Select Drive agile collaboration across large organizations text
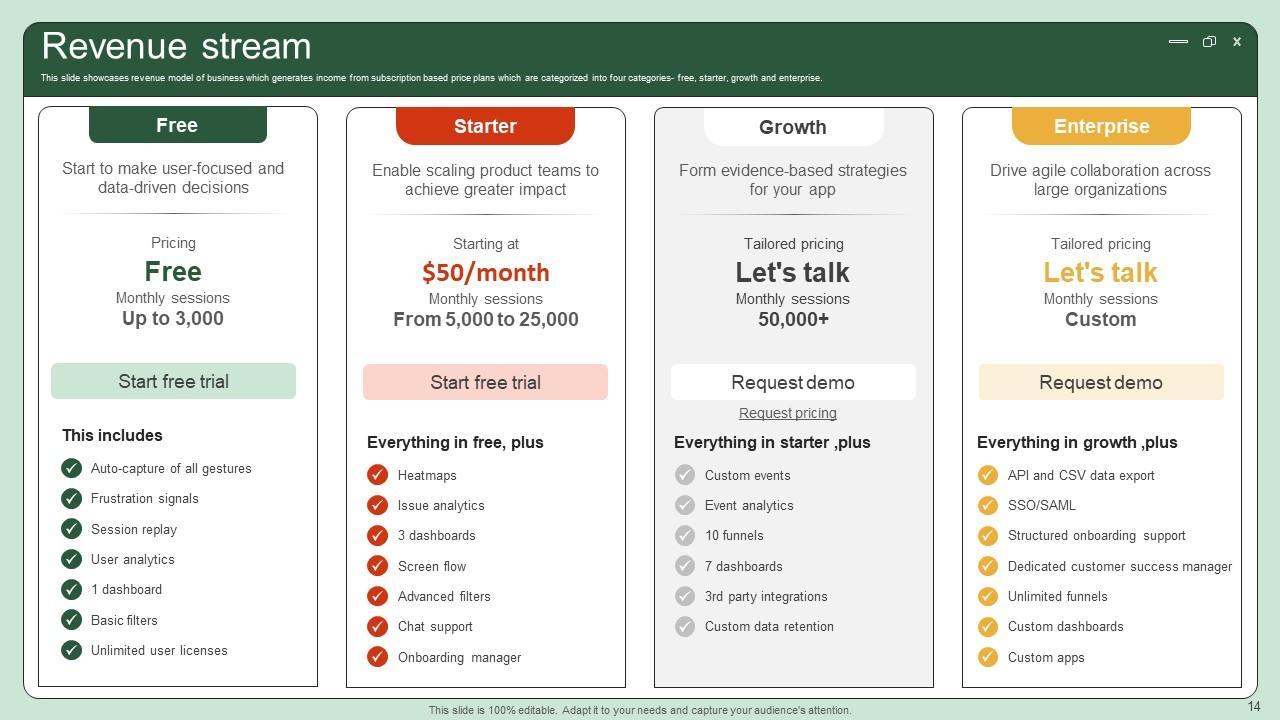 1101,180
